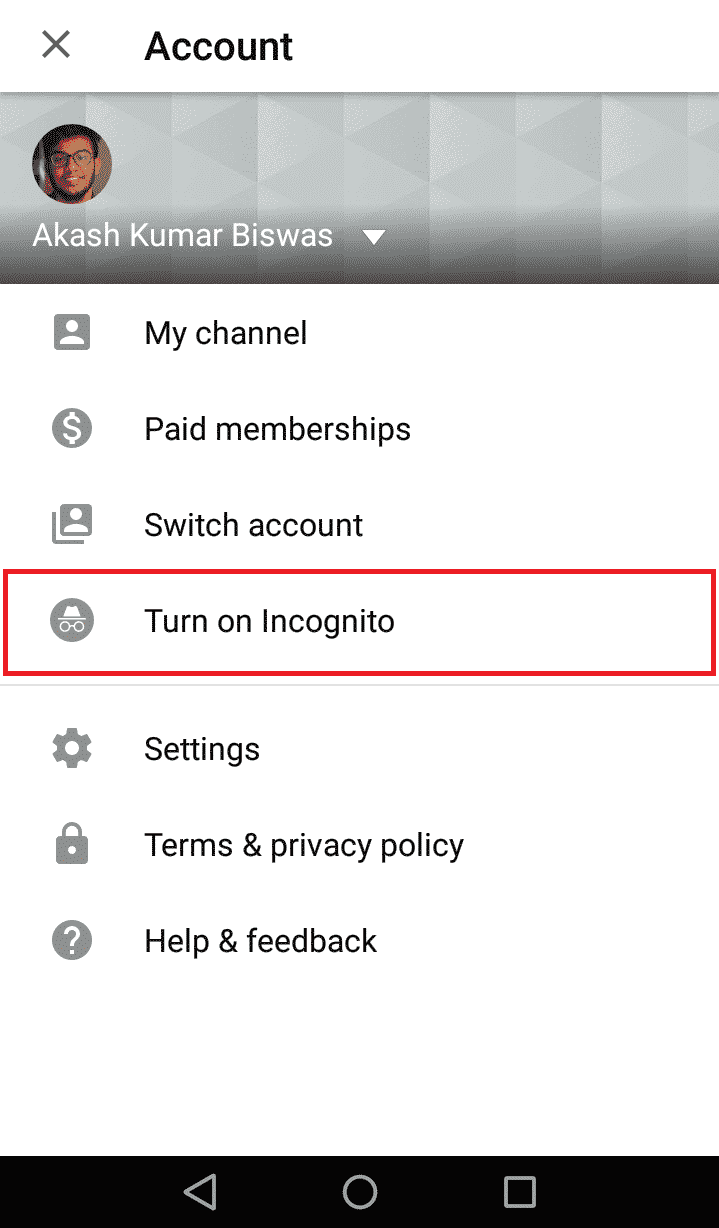Click the padlock privacy icon

point(72,845)
